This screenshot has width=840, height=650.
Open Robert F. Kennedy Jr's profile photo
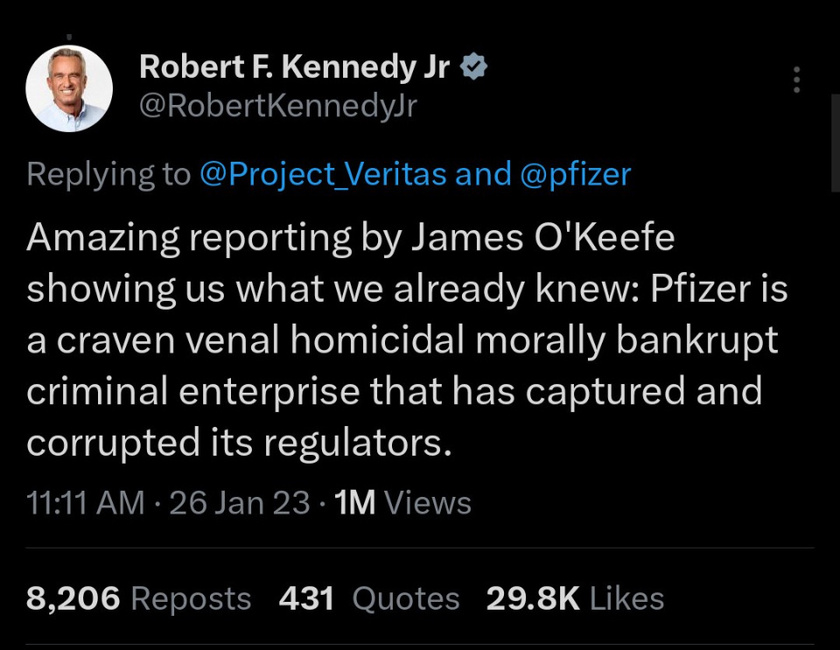point(68,88)
